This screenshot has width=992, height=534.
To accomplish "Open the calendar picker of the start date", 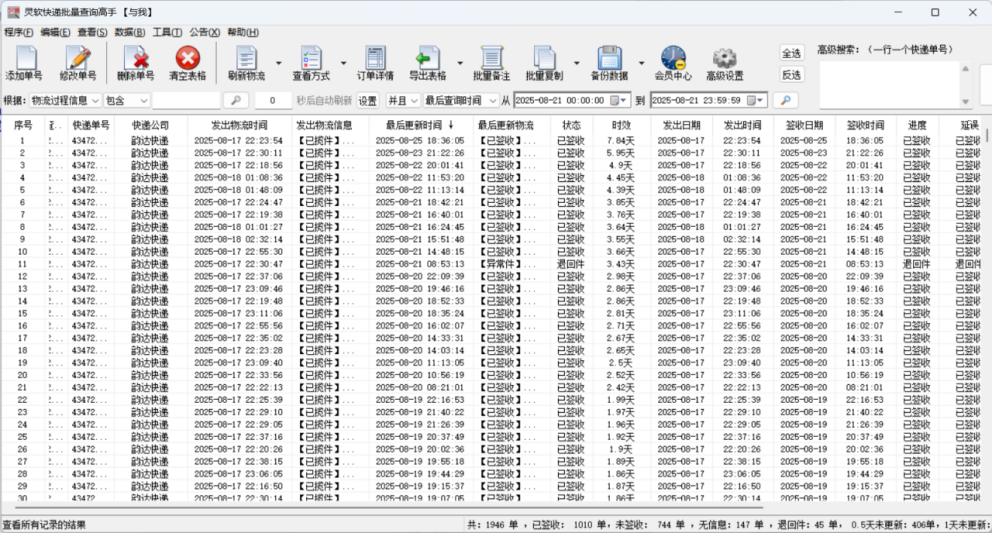I will tap(618, 101).
